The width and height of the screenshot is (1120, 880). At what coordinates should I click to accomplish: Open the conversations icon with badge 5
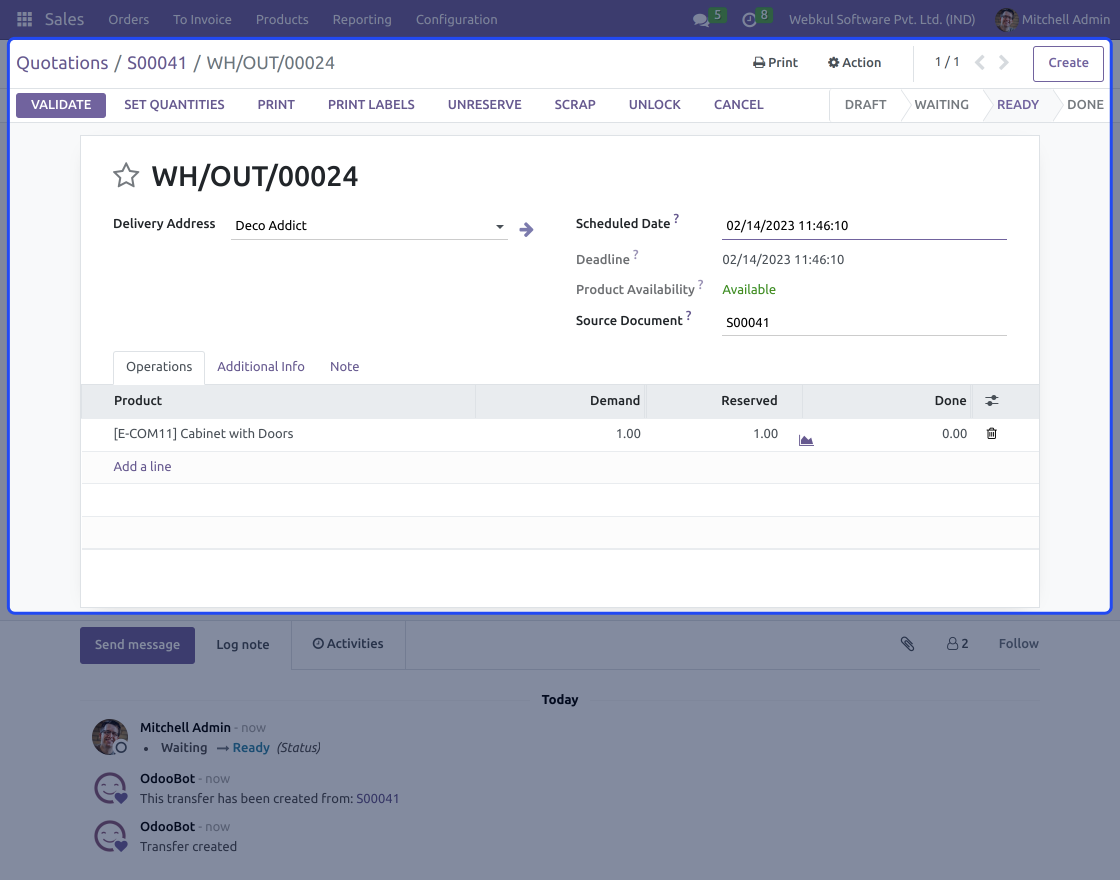[701, 20]
